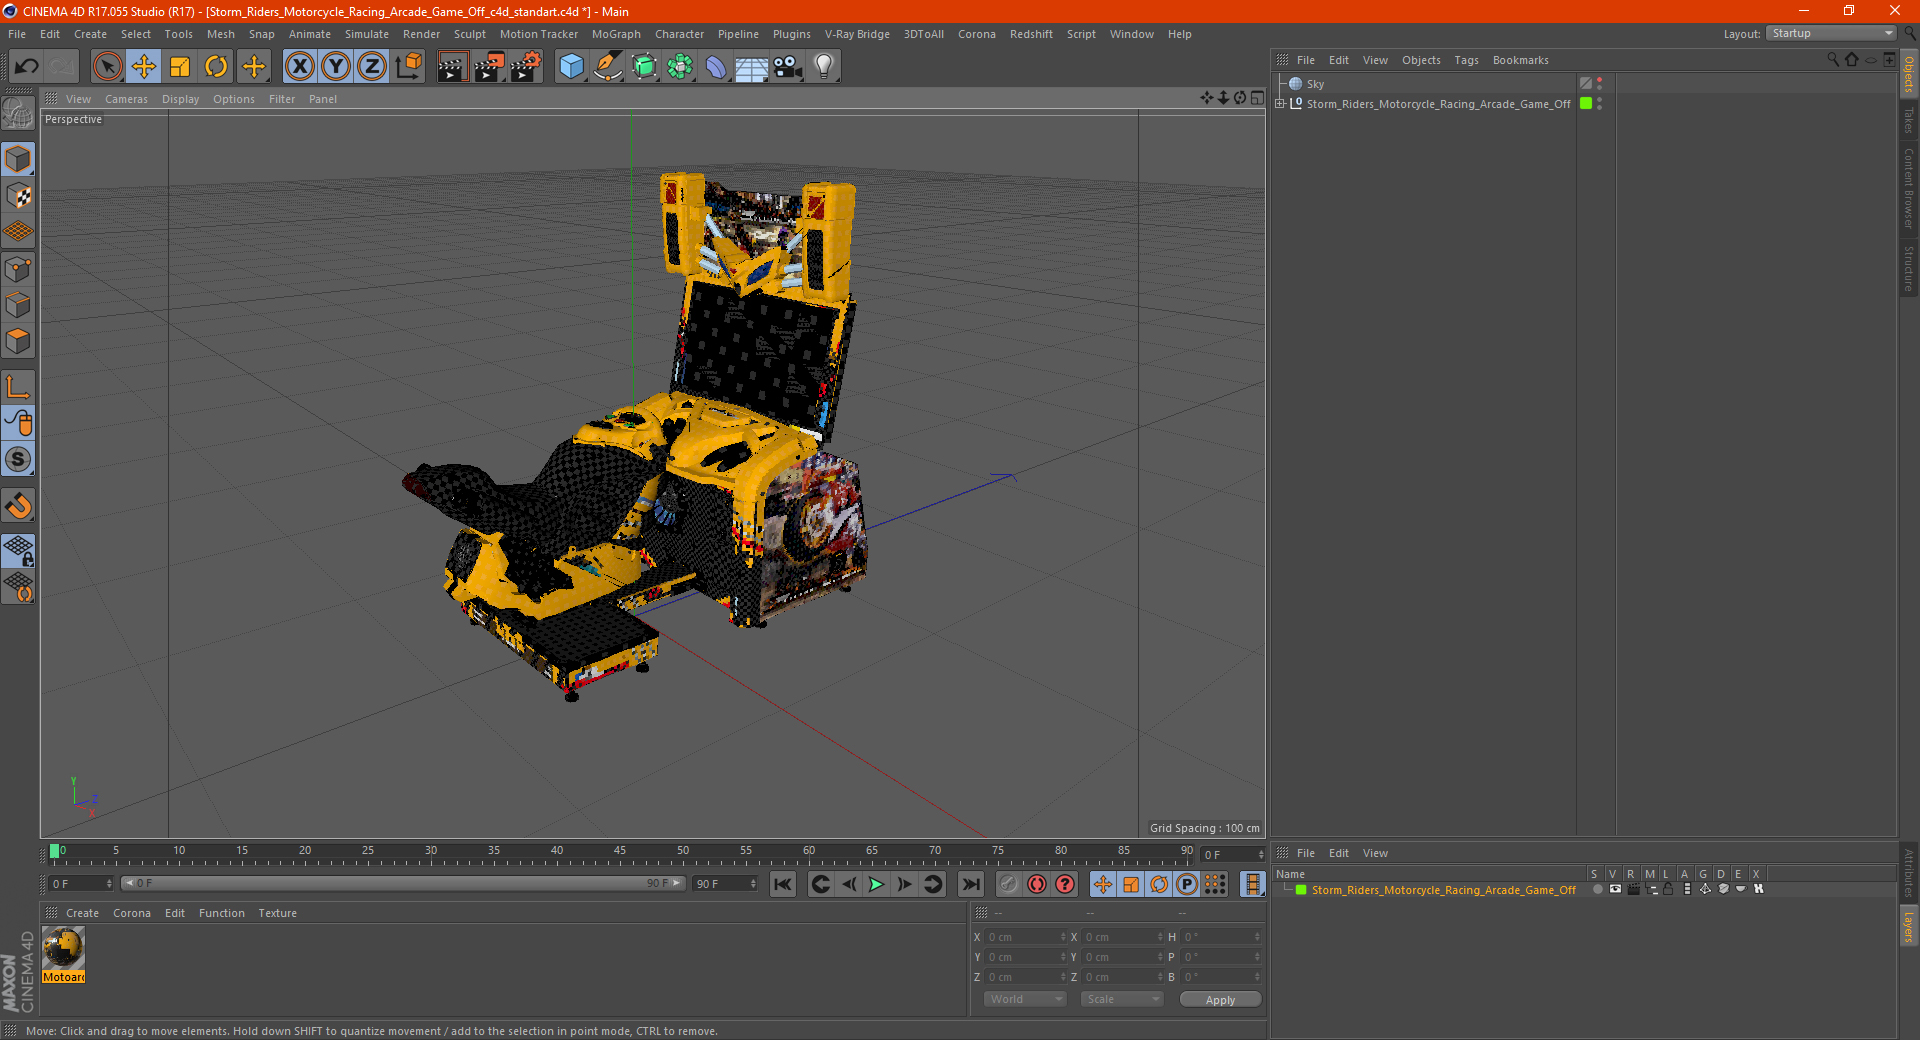Screen dimensions: 1920x1040
Task: Open the spline Pen tool
Action: 608,67
